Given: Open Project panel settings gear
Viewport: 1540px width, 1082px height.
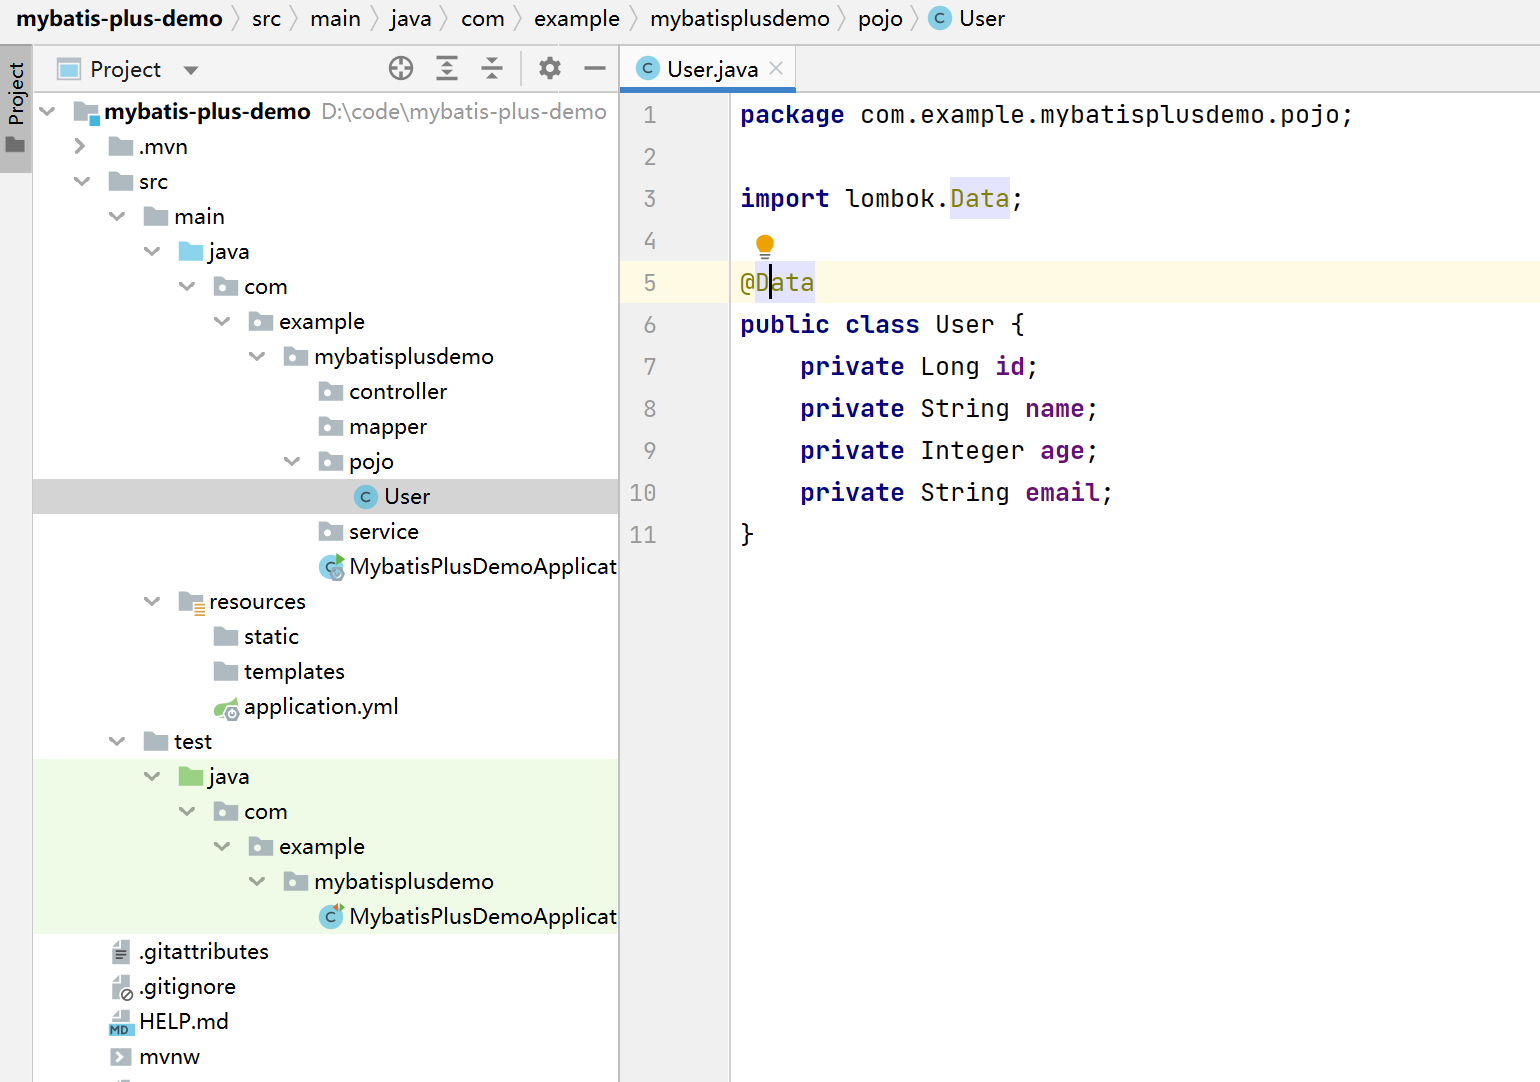Looking at the screenshot, I should point(550,68).
